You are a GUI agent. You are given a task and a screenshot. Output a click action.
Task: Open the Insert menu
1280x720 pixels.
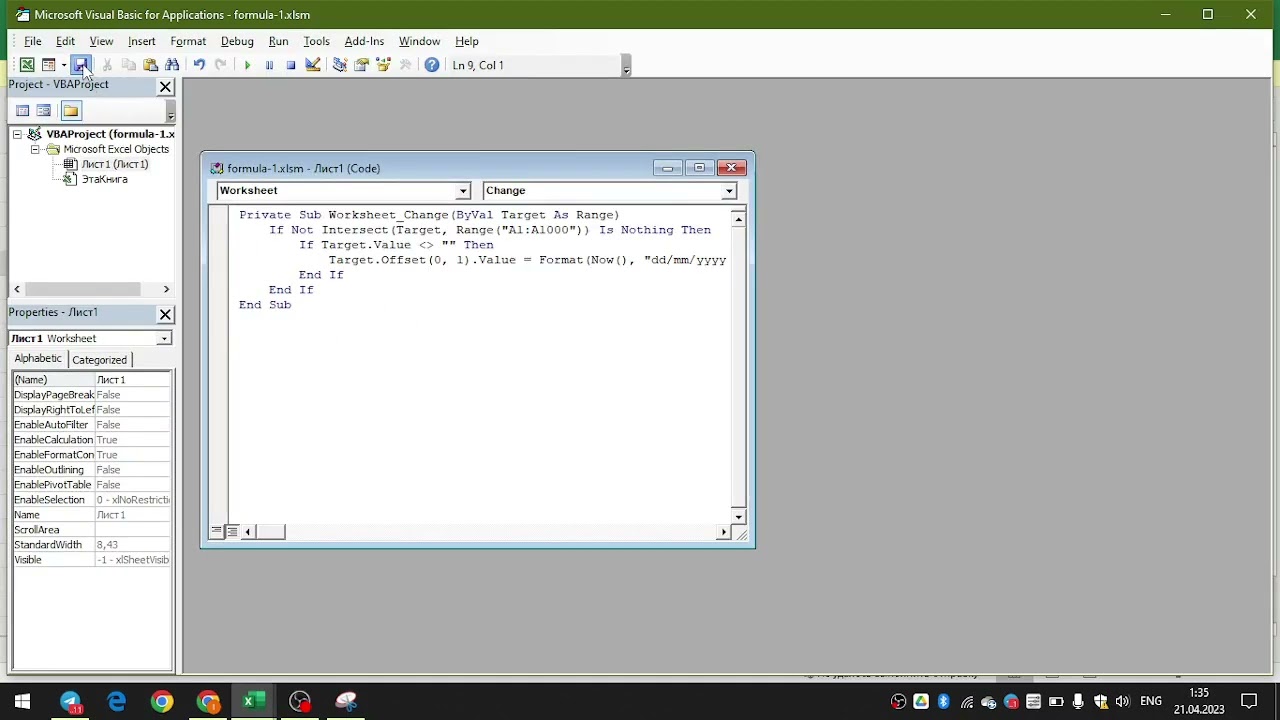(x=141, y=41)
